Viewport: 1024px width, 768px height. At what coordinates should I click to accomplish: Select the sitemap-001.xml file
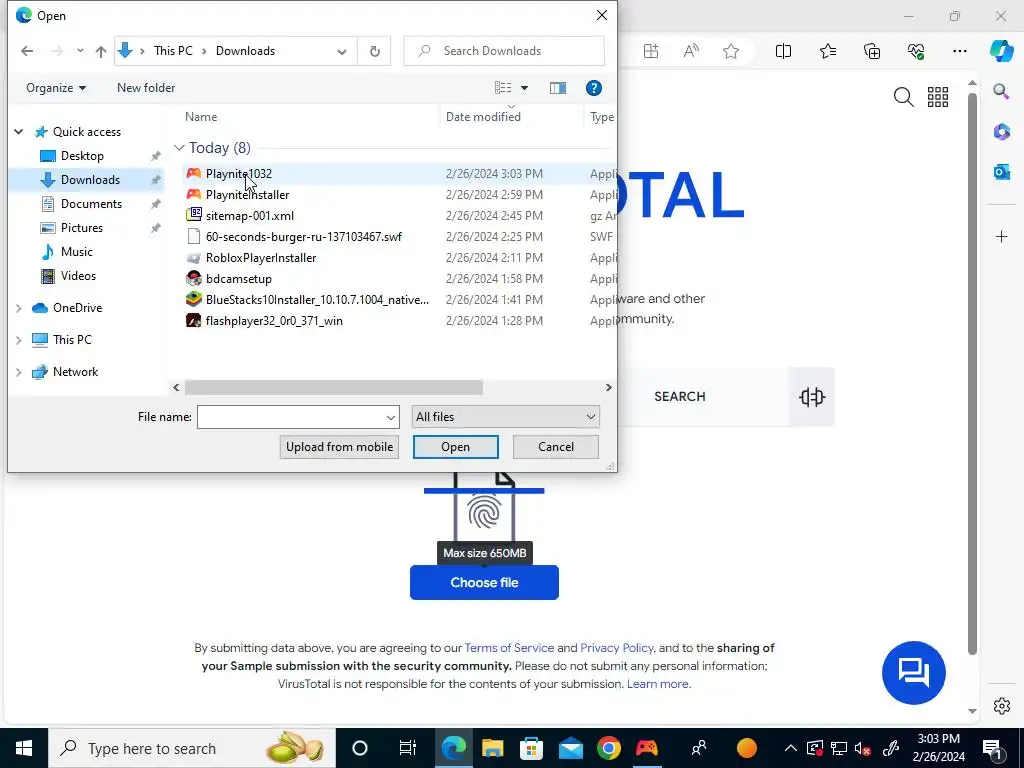pos(249,216)
